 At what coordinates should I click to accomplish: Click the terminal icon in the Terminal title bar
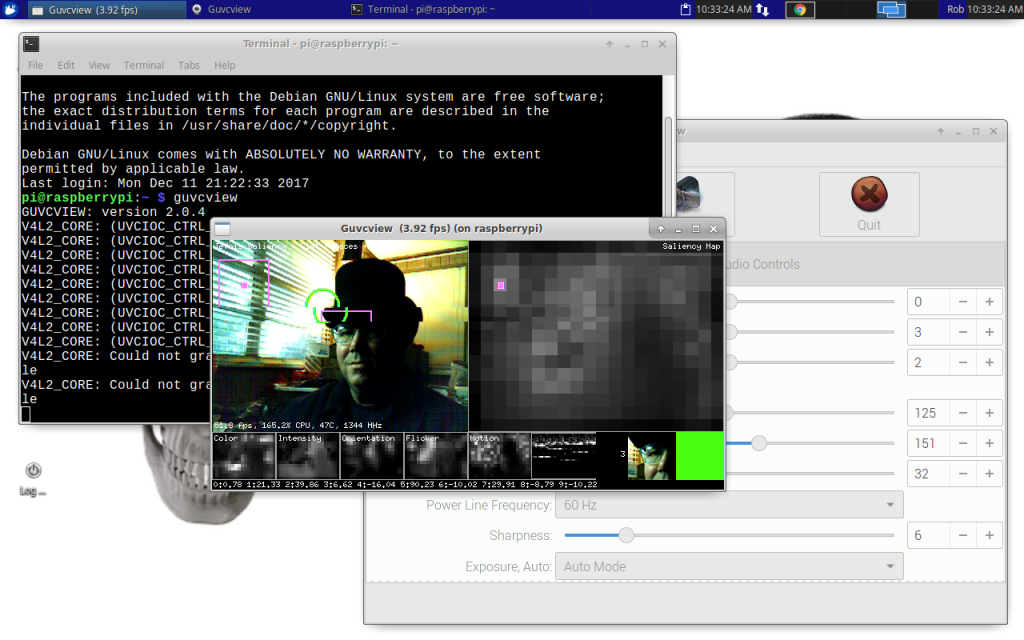[x=31, y=44]
